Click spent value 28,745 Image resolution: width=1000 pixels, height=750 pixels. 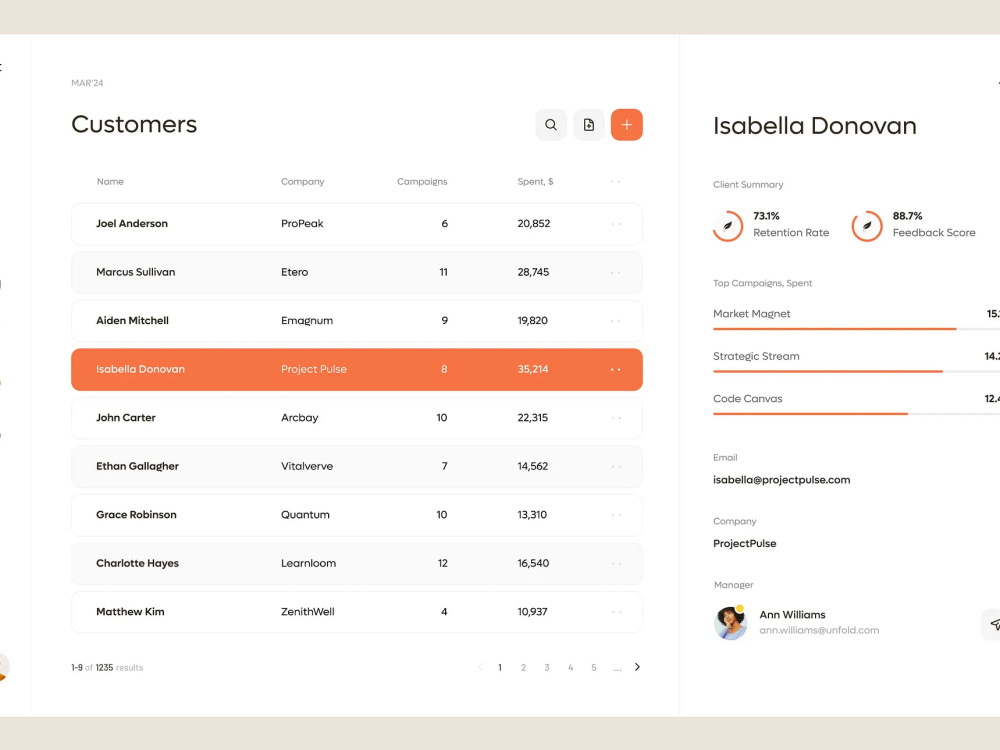click(533, 272)
